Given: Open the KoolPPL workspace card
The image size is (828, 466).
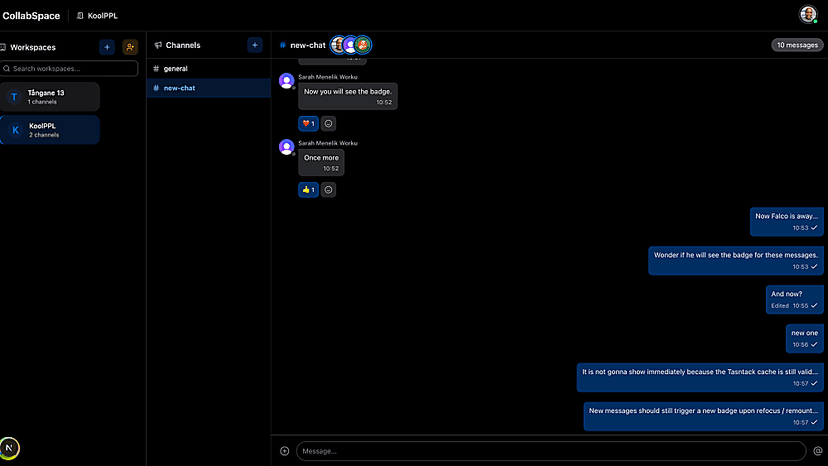Looking at the screenshot, I should coord(50,130).
